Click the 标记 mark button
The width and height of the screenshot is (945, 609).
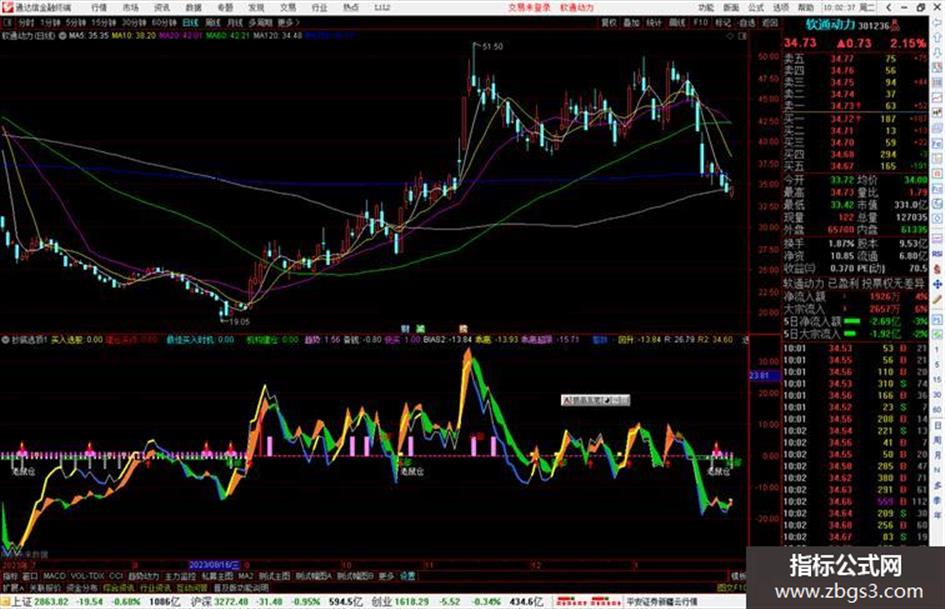coord(723,22)
